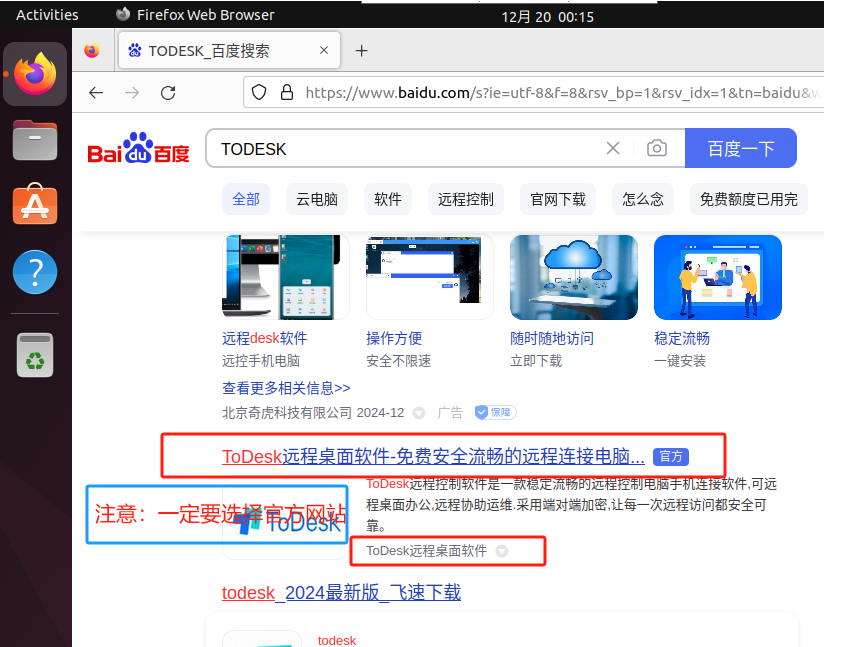Go to the Baidu logo homepage

coord(138,148)
